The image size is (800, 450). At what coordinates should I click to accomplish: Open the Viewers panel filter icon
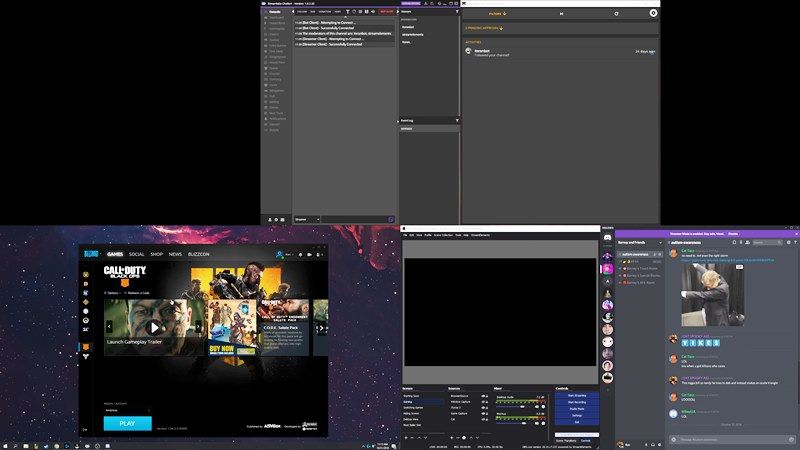click(x=457, y=12)
